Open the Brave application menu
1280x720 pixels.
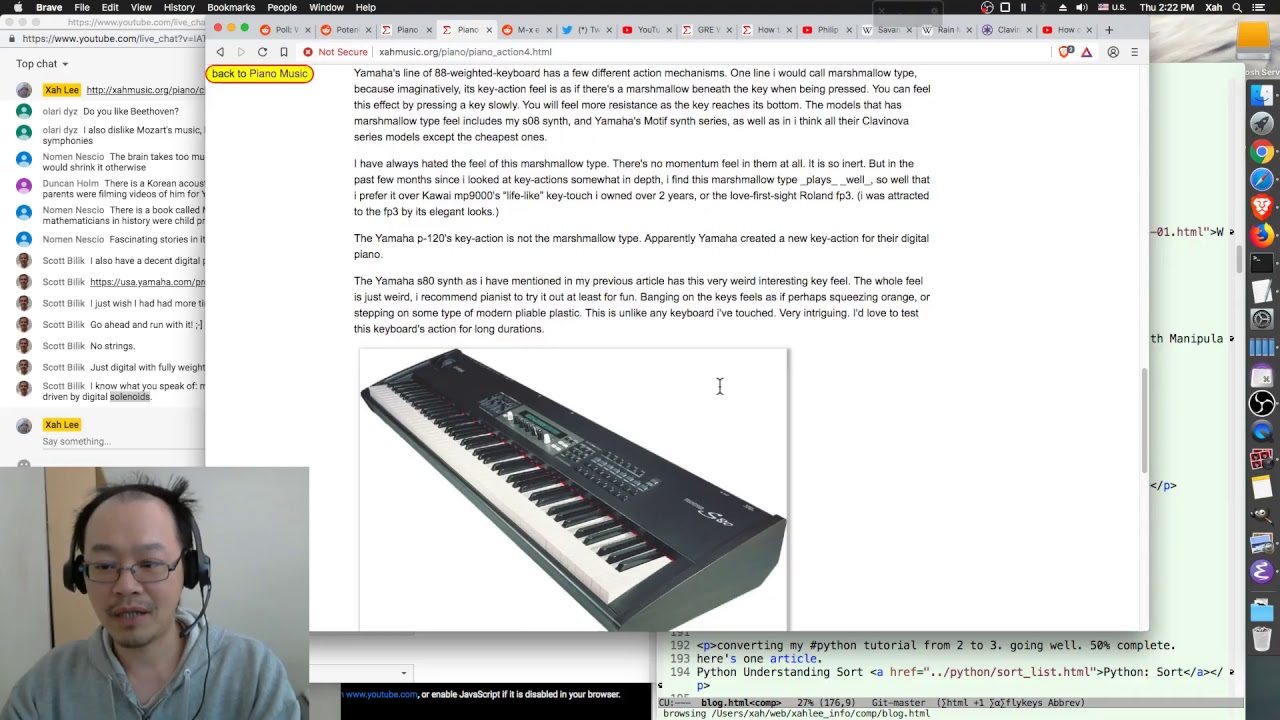pos(49,8)
